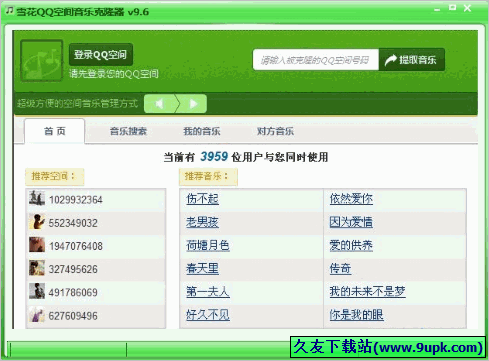
Task: Open the song link 我的未来不是梦
Action: point(367,292)
